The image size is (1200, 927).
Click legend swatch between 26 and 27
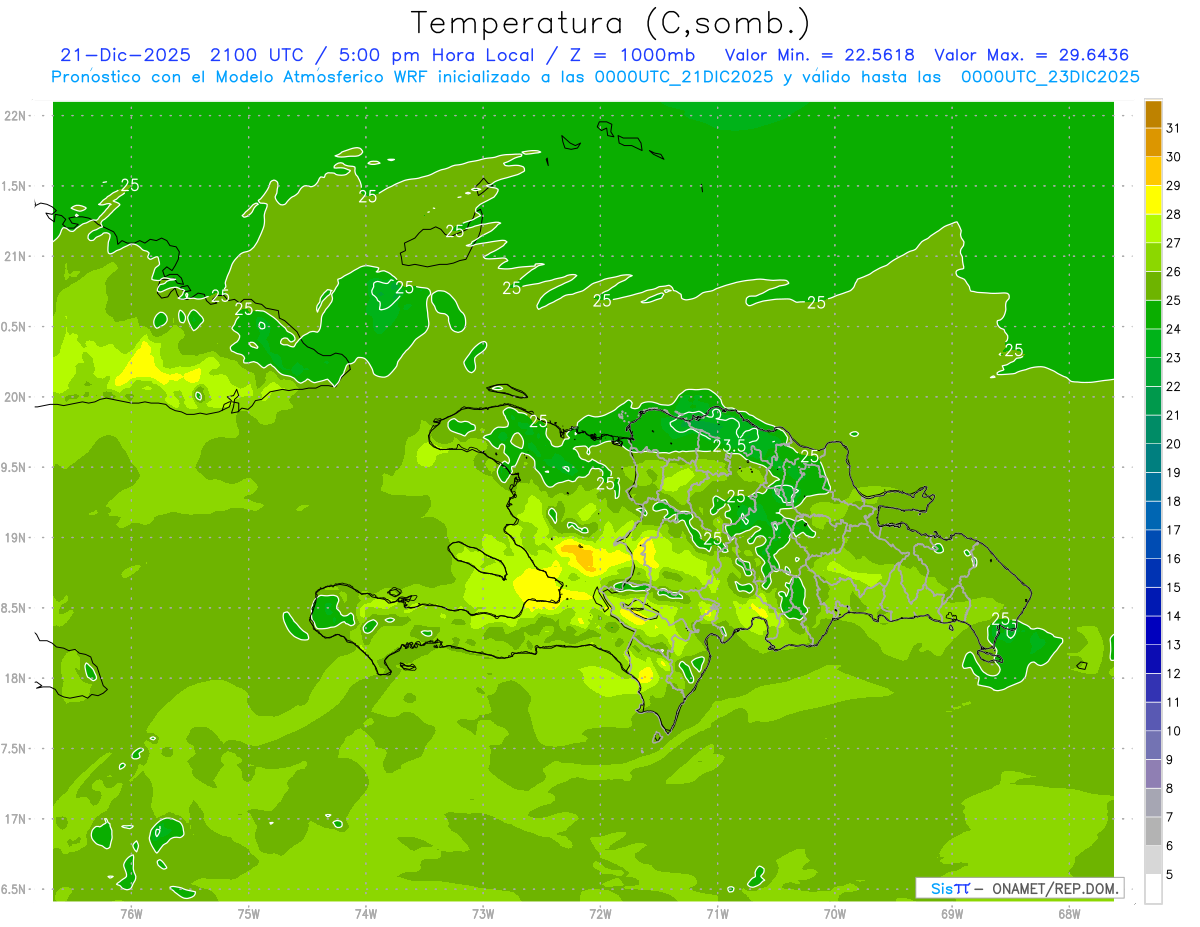1153,257
